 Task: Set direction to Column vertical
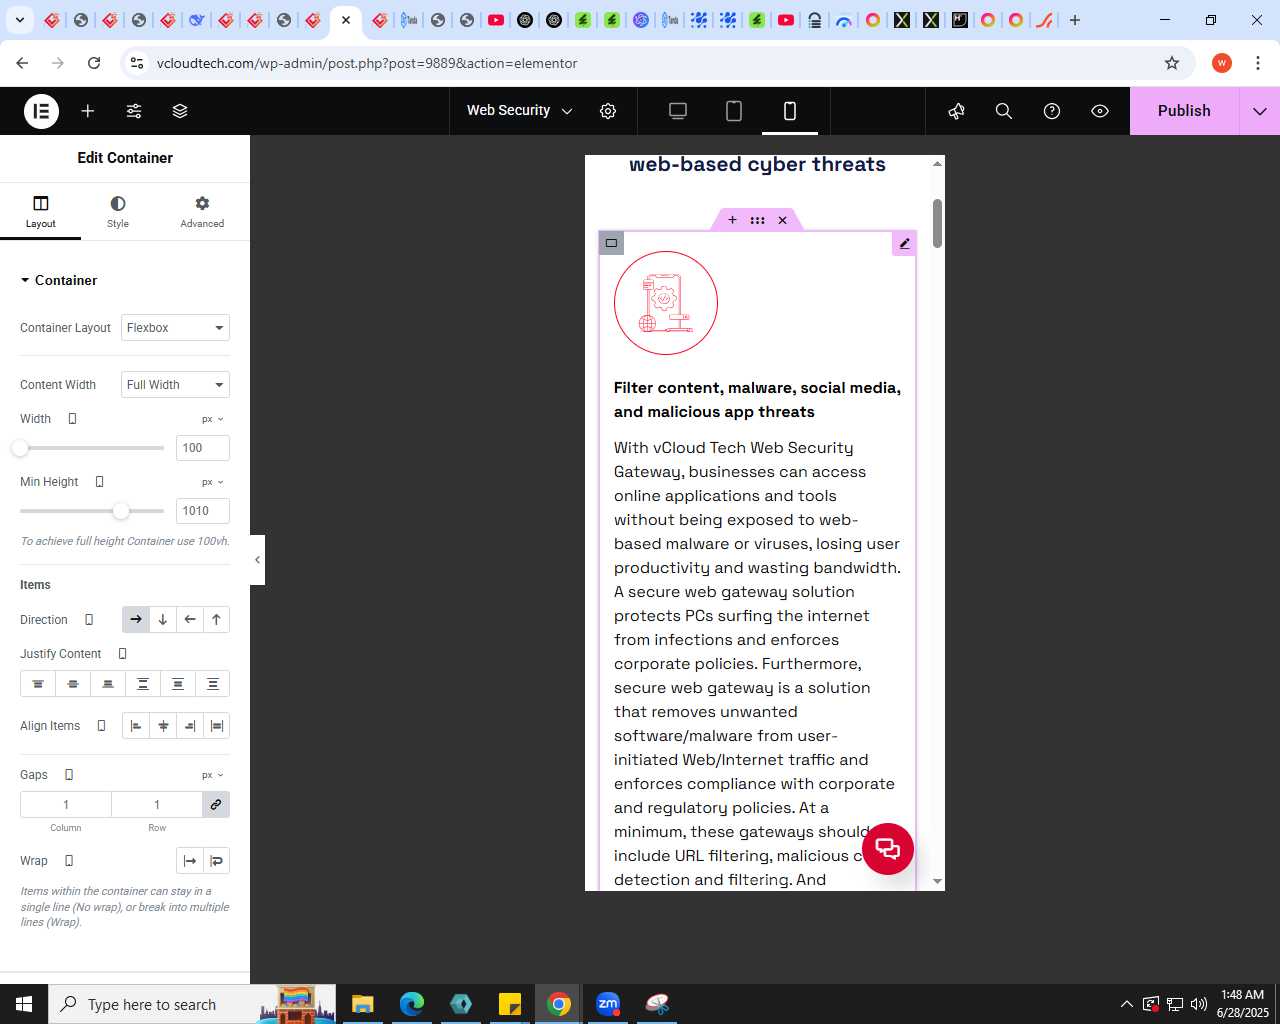(x=163, y=620)
